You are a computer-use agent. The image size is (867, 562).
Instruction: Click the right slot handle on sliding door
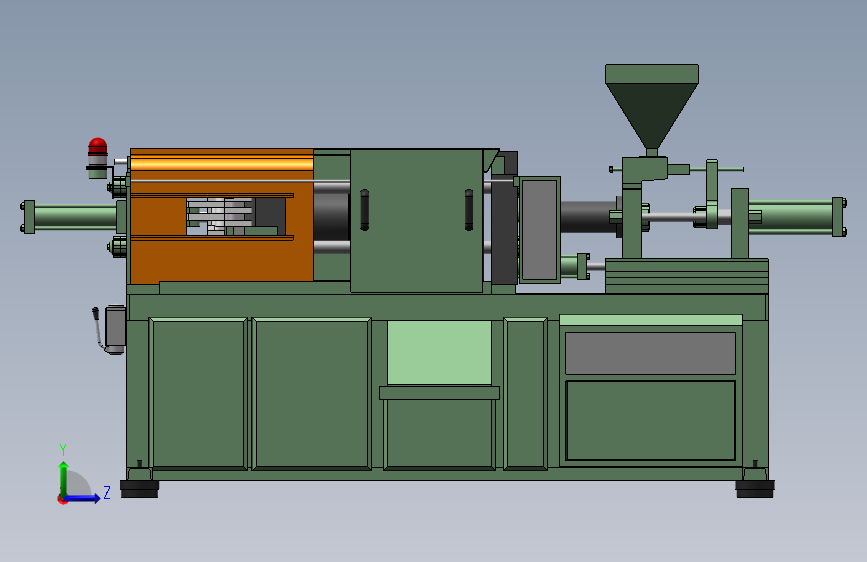click(469, 210)
